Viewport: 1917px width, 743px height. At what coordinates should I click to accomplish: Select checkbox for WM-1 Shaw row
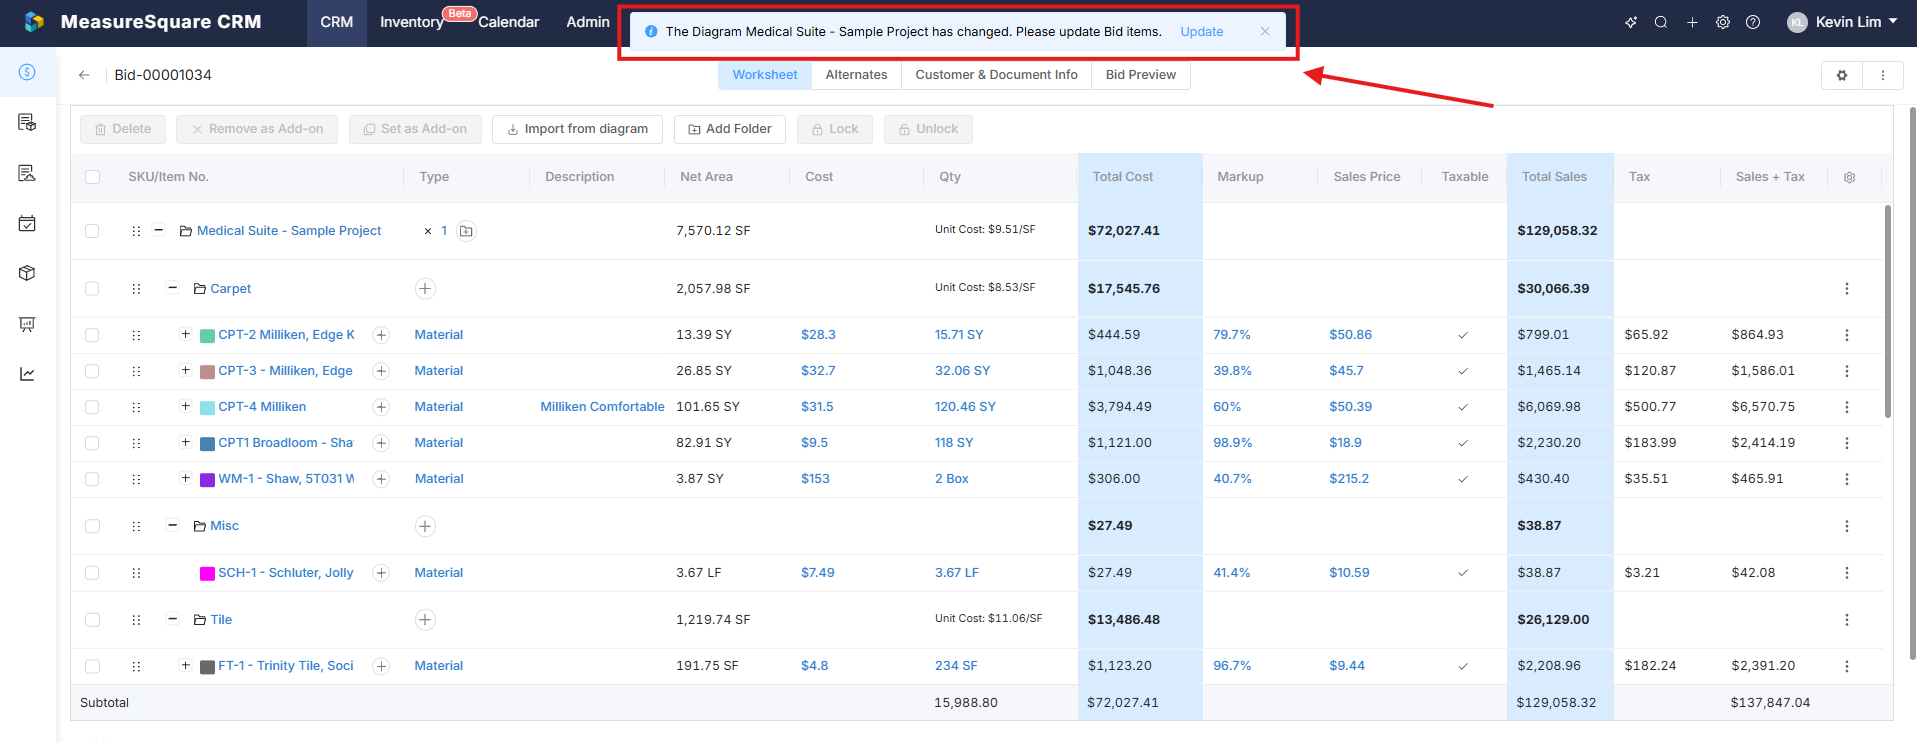coord(92,479)
